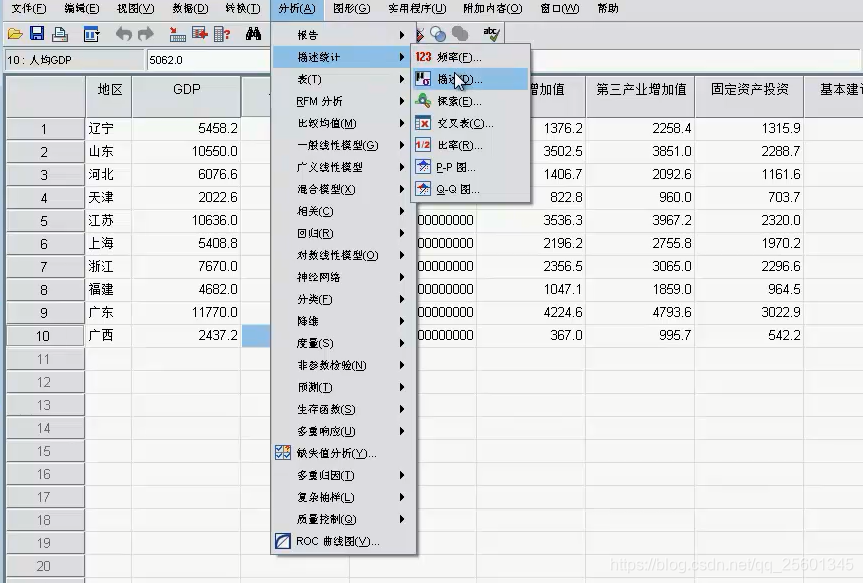
Task: Select the 多重响应(U) menu entry
Action: click(x=344, y=431)
